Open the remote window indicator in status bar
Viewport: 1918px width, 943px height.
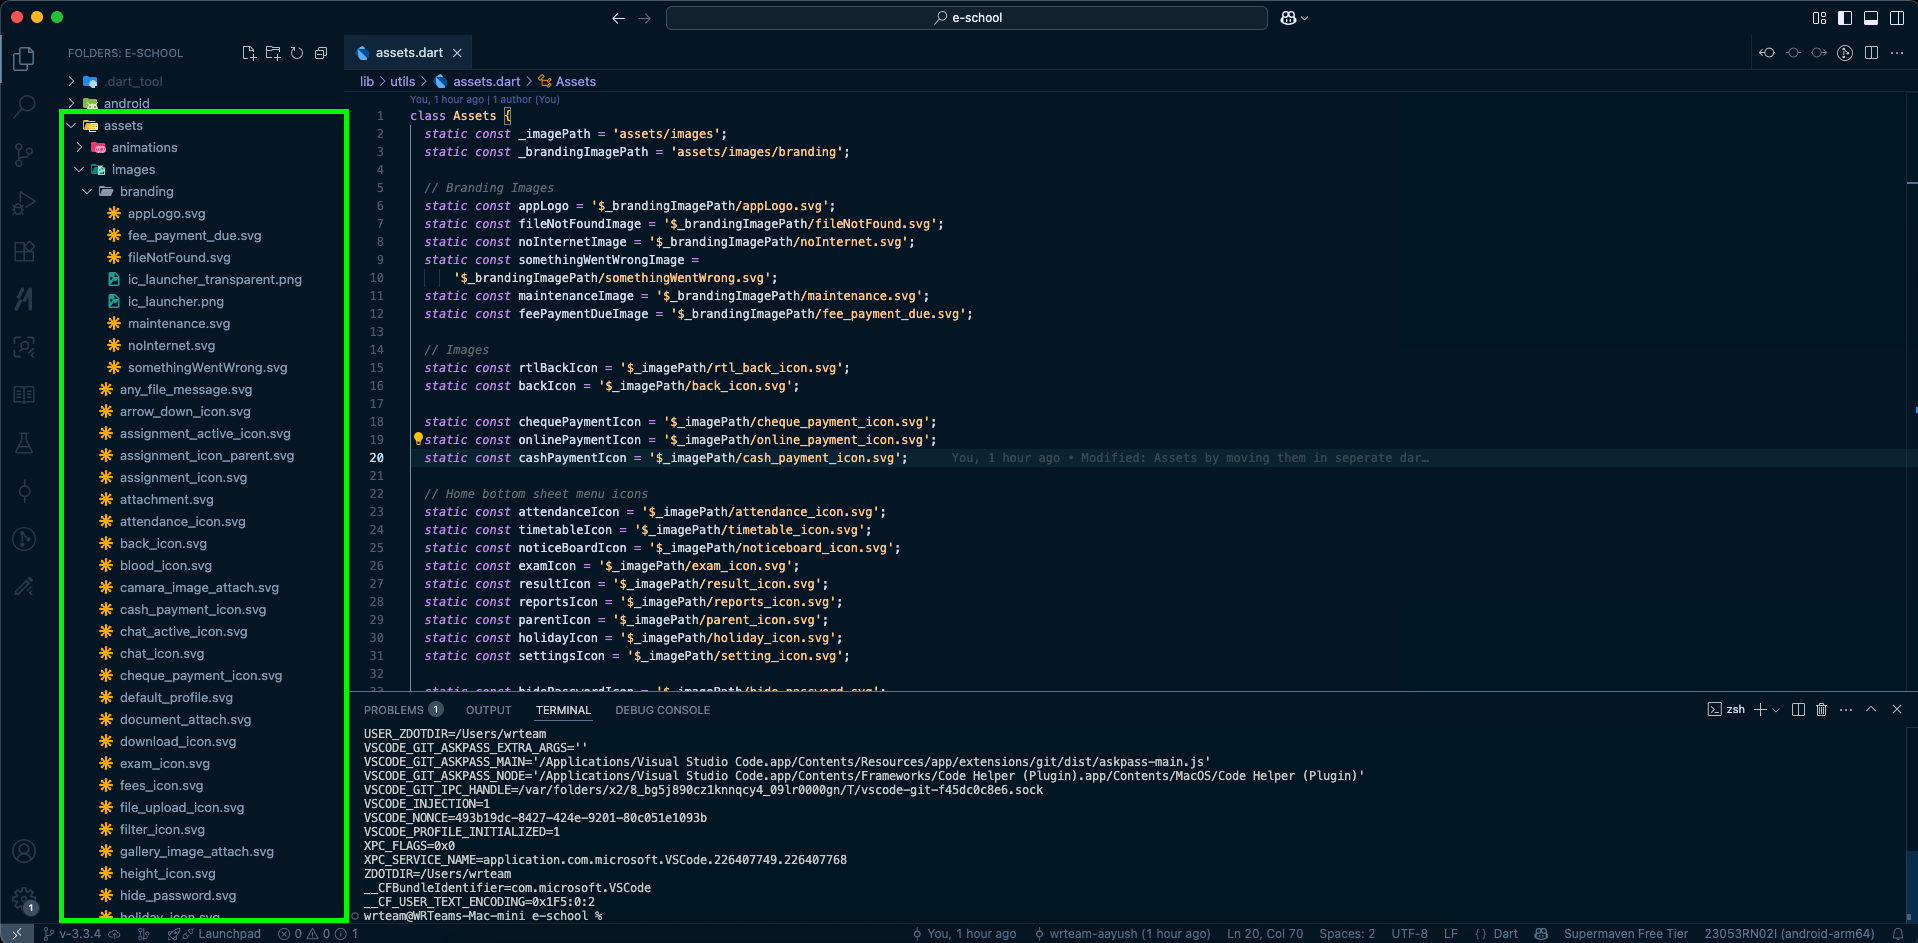16,934
